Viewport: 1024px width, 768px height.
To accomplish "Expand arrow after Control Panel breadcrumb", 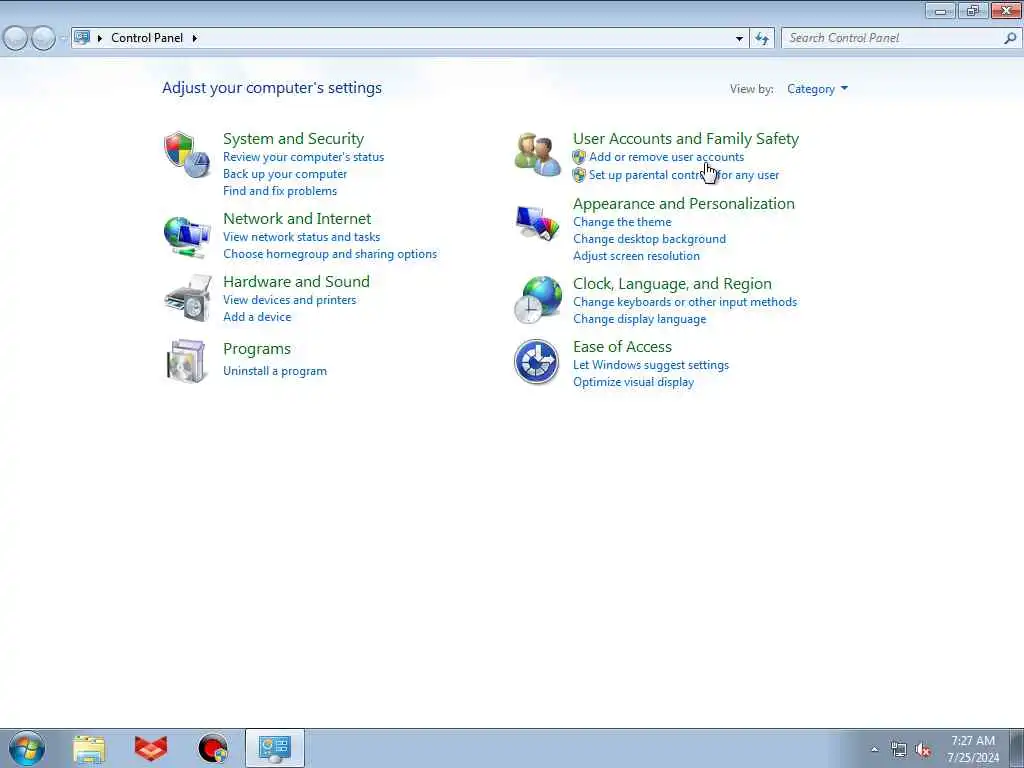I will tap(195, 38).
